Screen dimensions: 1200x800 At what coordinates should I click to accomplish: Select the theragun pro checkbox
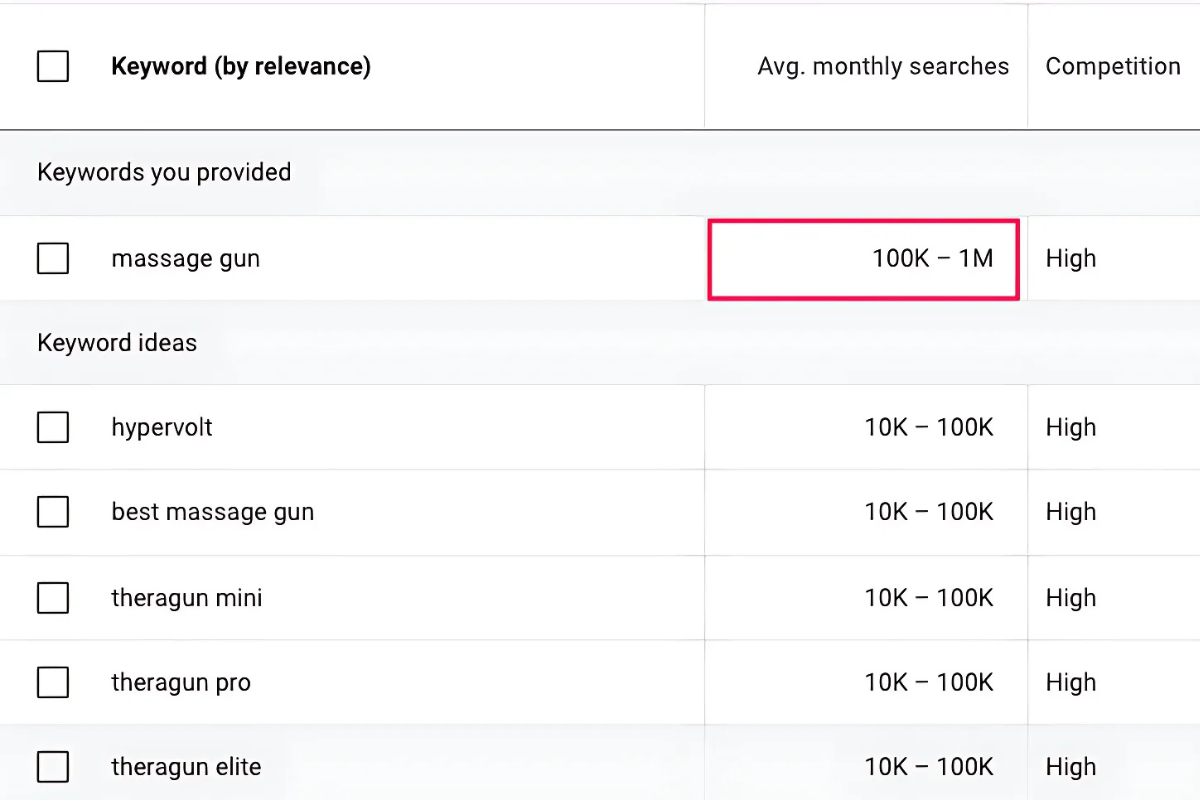click(x=53, y=683)
